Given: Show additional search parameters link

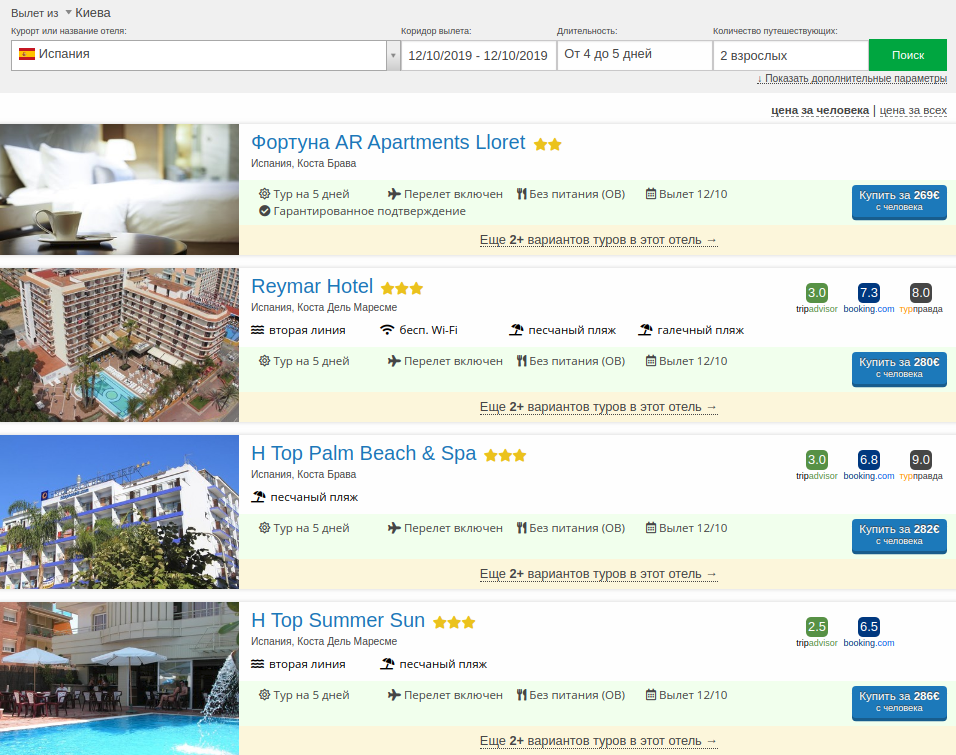Looking at the screenshot, I should (x=852, y=79).
